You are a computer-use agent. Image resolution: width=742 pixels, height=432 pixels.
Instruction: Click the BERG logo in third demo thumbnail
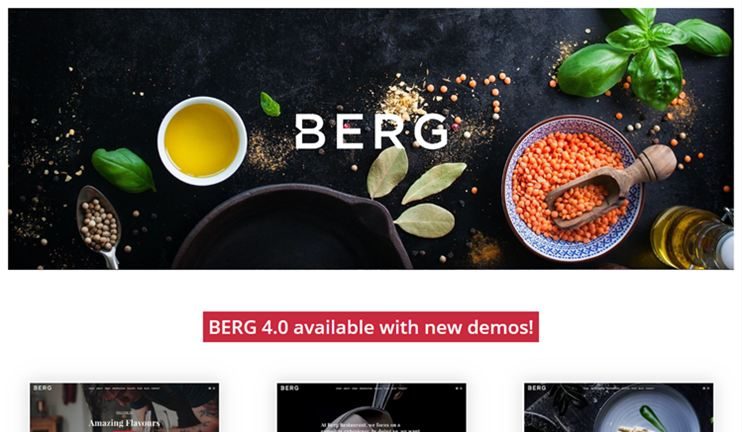[537, 388]
